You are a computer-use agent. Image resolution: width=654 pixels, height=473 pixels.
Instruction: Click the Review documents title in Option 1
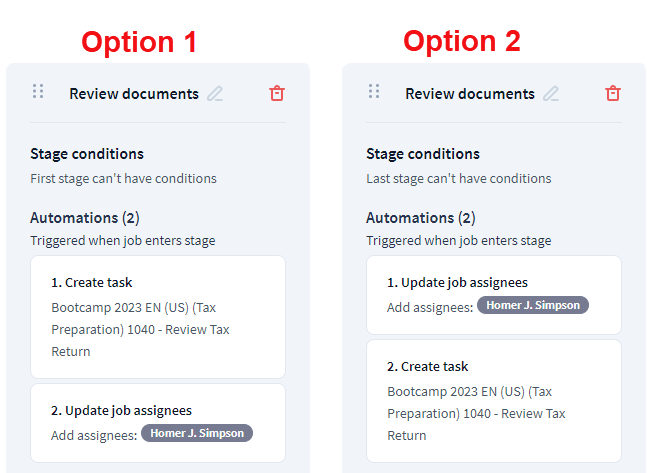click(x=134, y=94)
